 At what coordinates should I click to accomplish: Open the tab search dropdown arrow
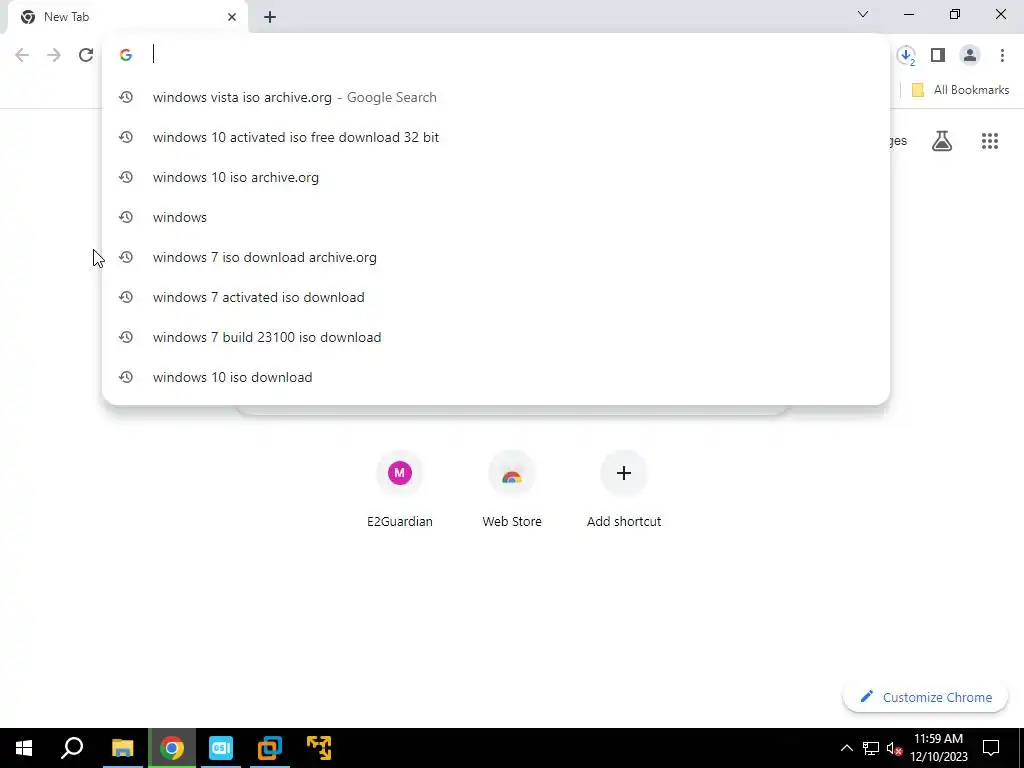click(x=863, y=14)
